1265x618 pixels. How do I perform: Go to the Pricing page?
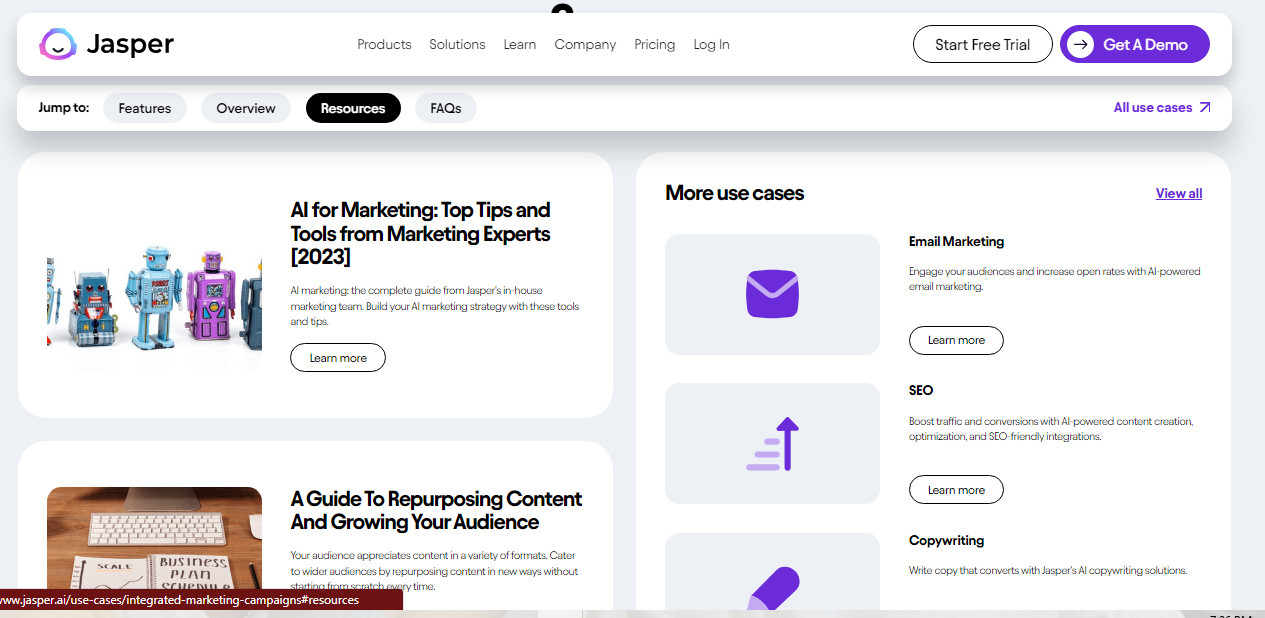(x=655, y=44)
